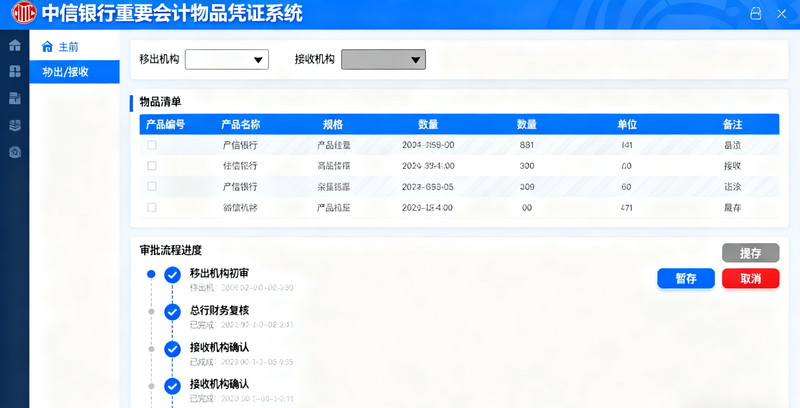800x408 pixels.
Task: Sort by 单位 column header
Action: pos(627,124)
